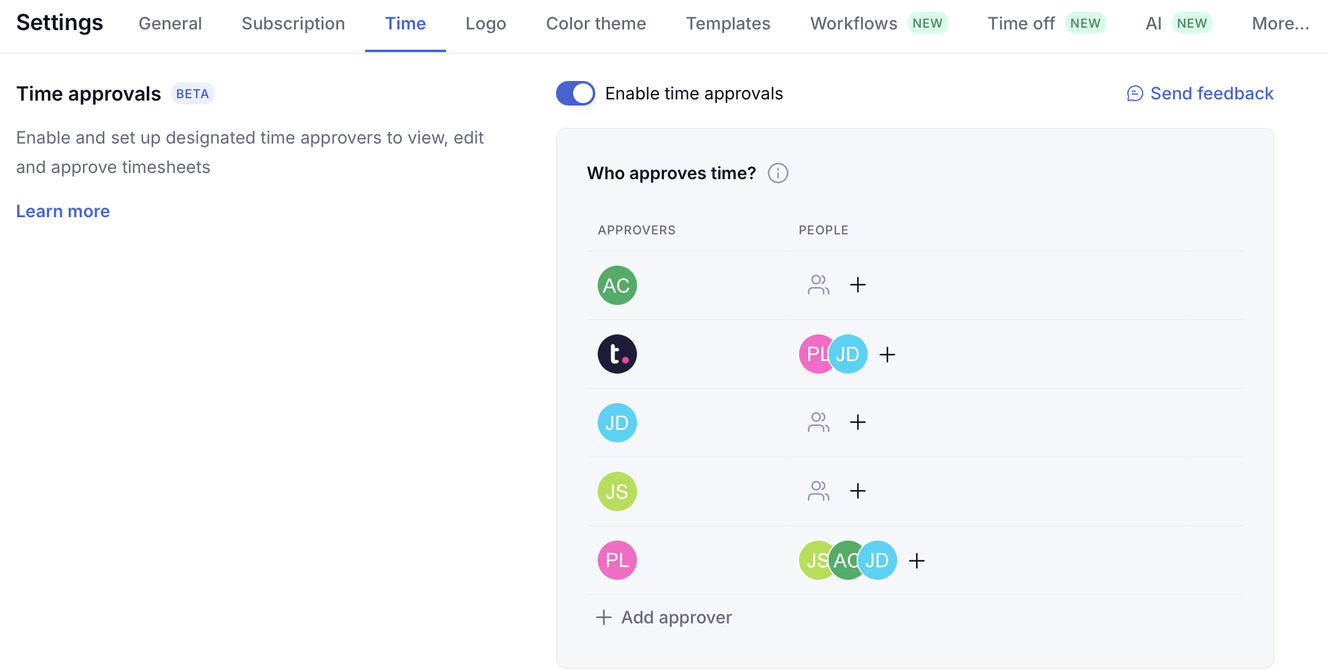The height and width of the screenshot is (670, 1328).
Task: Click the pink PL approver avatar
Action: (x=617, y=560)
